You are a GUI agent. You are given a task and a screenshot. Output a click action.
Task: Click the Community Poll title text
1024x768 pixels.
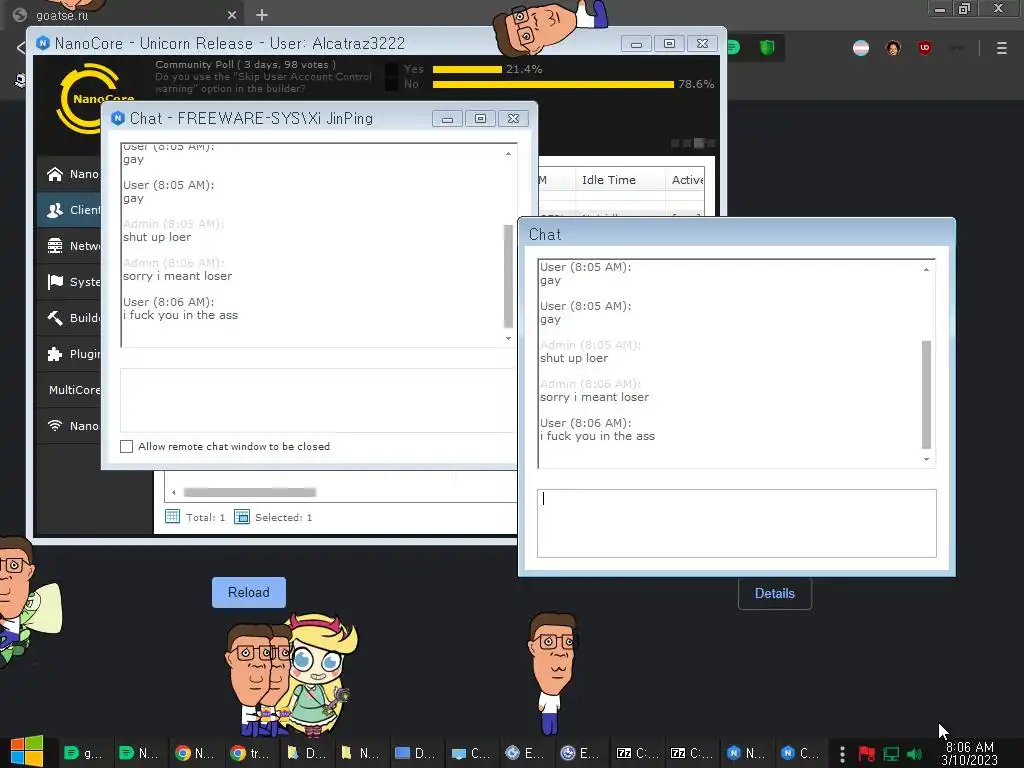tap(246, 64)
